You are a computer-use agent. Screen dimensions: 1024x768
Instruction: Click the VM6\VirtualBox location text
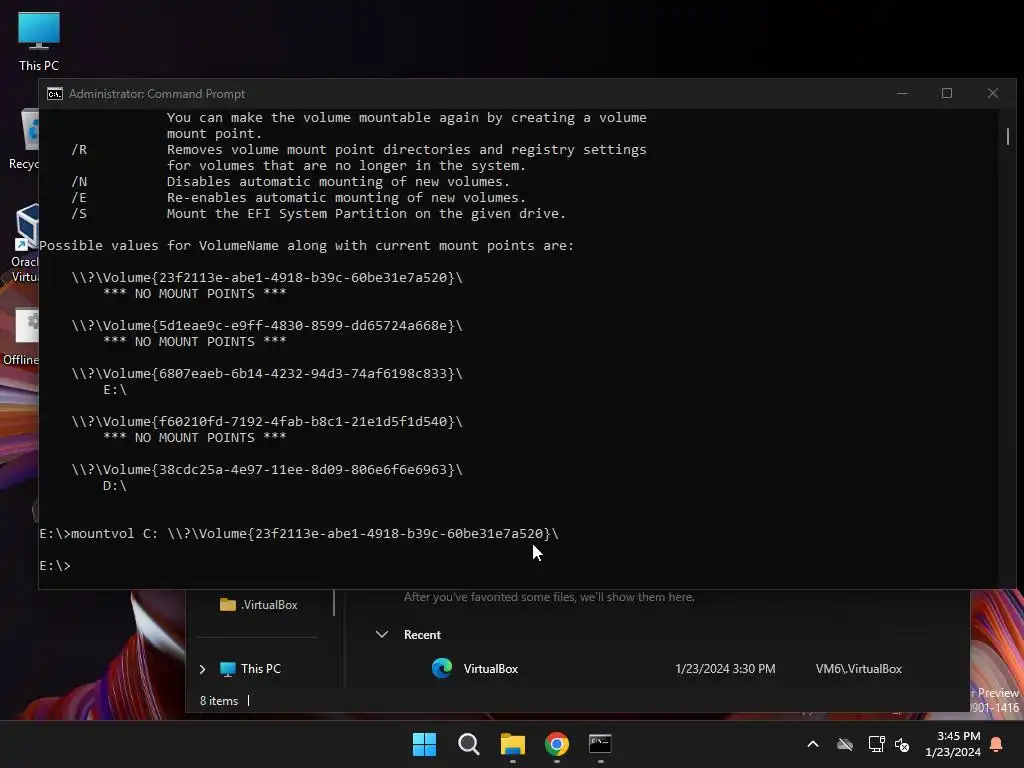(858, 669)
